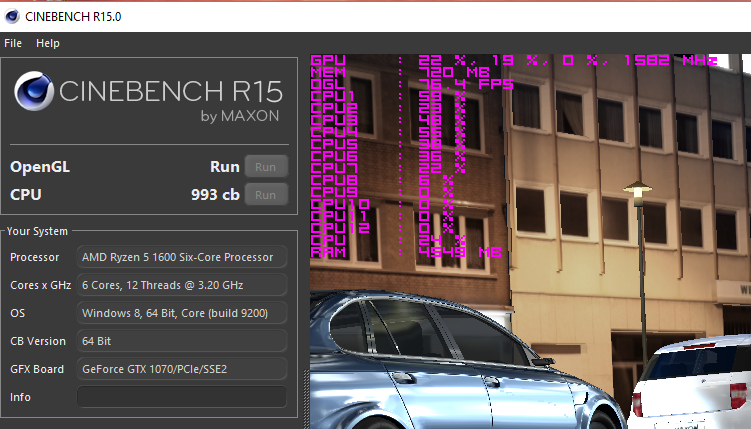Click the by MAXON text
The width and height of the screenshot is (751, 429).
[x=240, y=116]
